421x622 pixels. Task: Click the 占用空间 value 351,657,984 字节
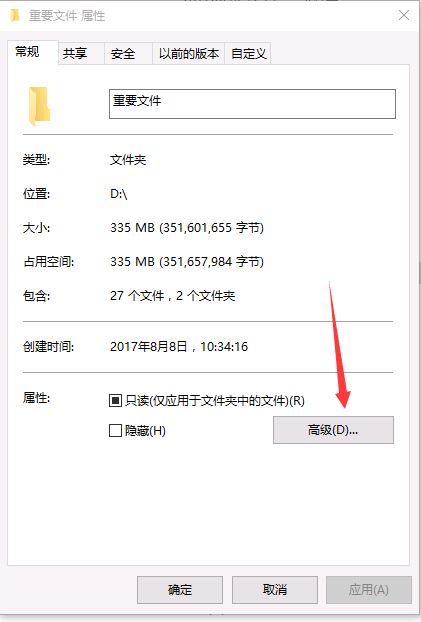(211, 262)
